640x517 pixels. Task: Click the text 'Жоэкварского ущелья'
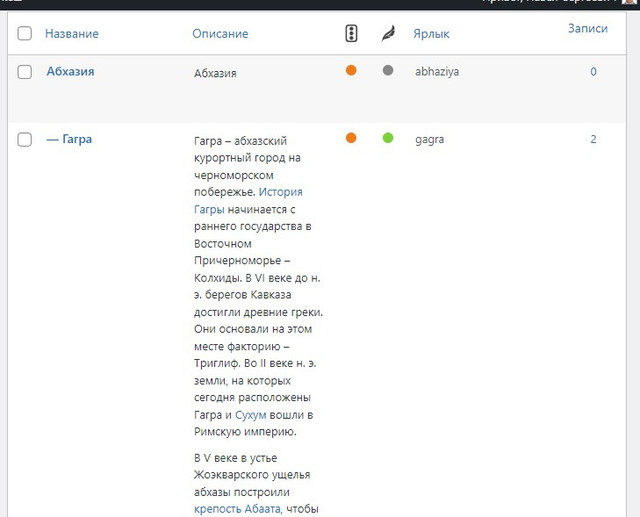[252, 475]
